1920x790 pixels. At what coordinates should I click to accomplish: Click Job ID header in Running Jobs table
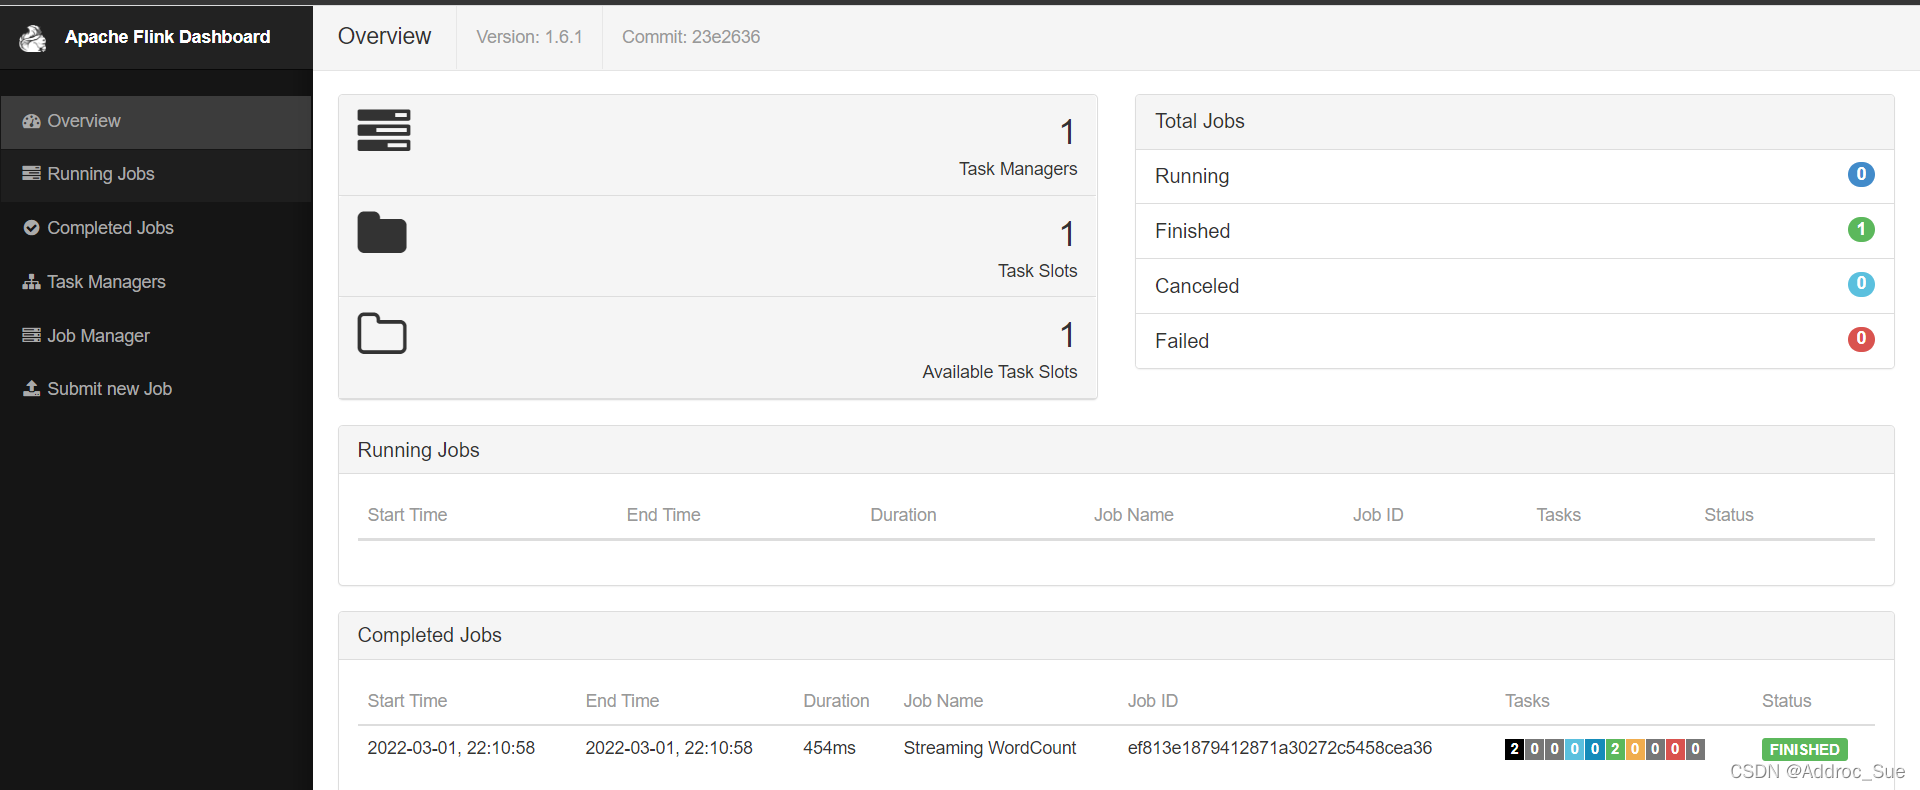point(1378,515)
